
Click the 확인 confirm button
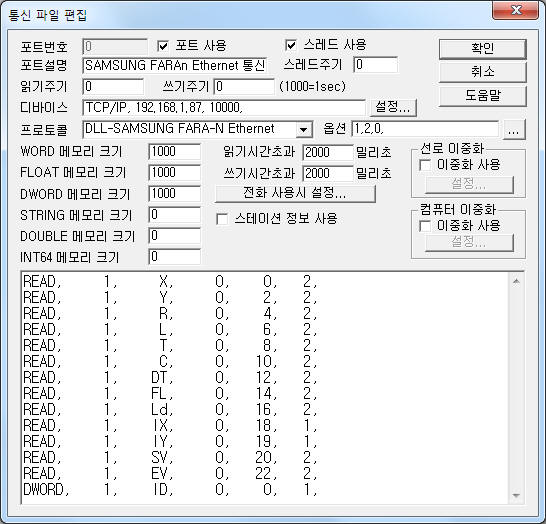482,48
